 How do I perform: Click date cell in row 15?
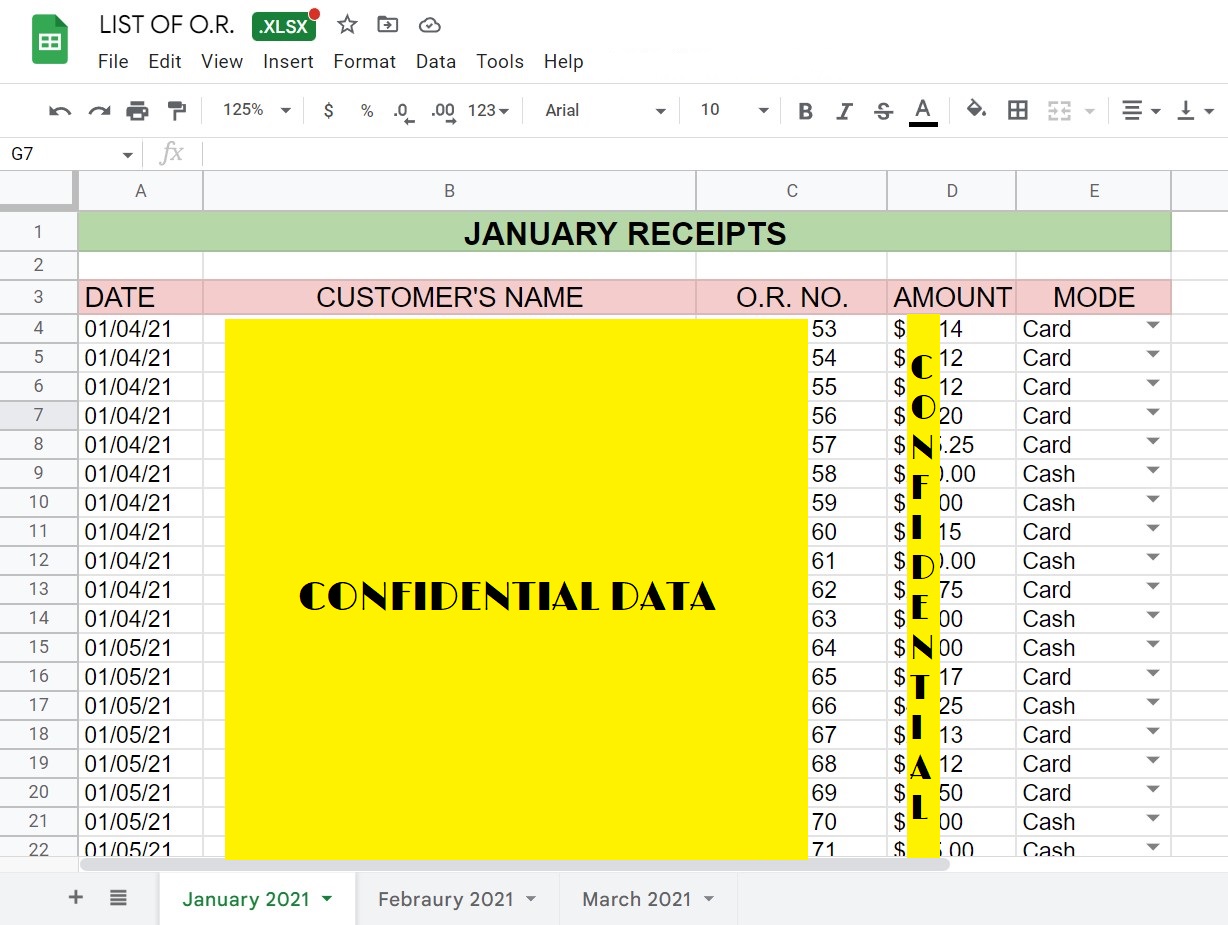(141, 648)
